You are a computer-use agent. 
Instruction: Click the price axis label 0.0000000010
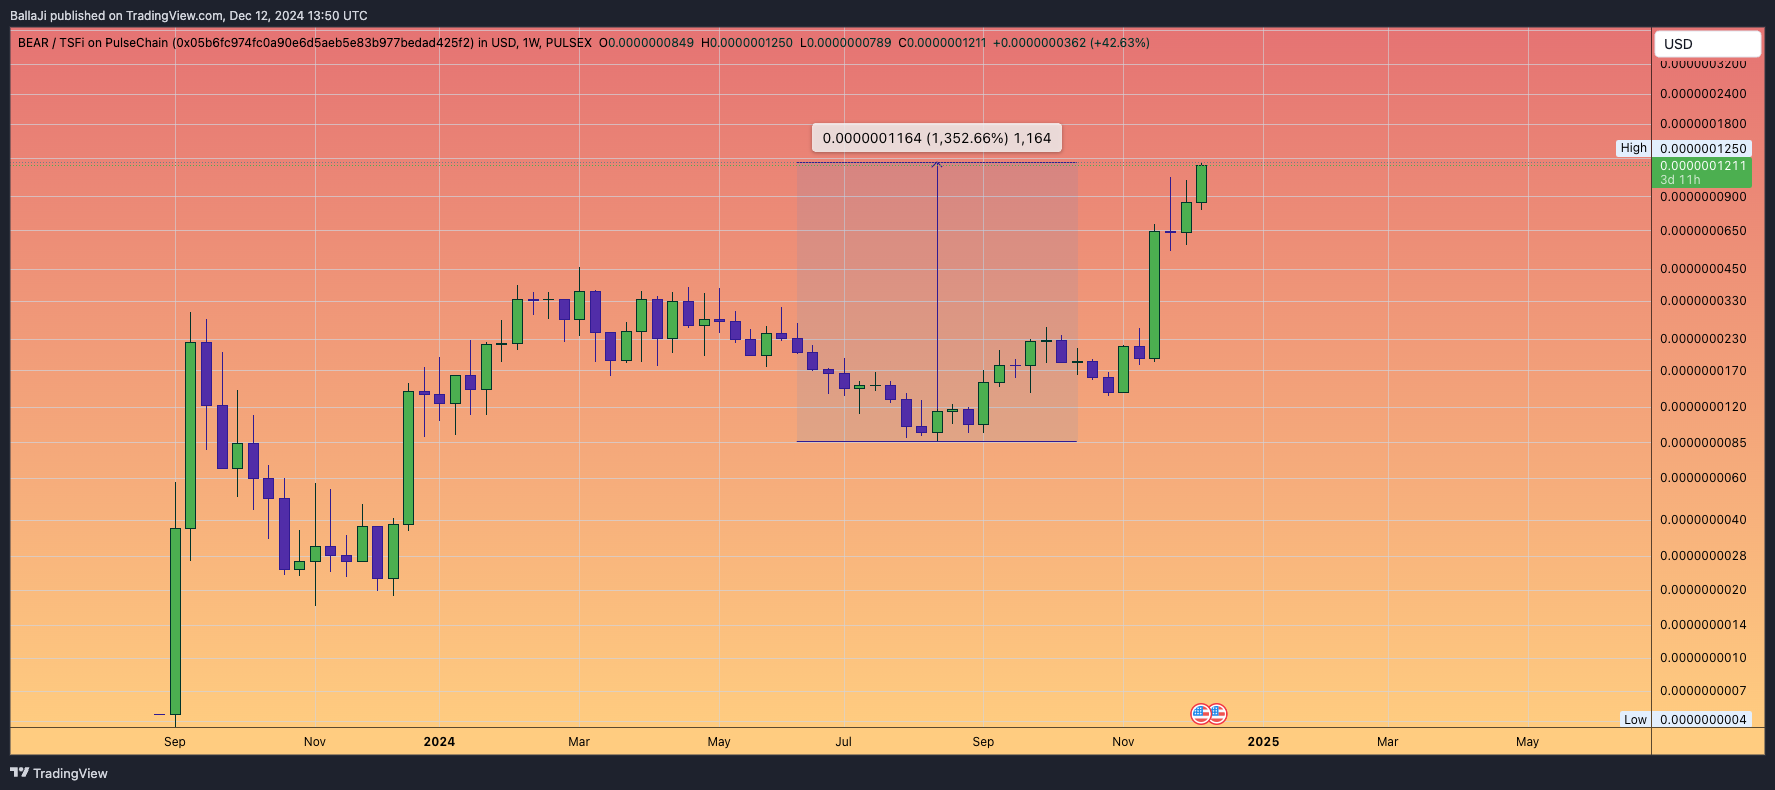(1703, 658)
